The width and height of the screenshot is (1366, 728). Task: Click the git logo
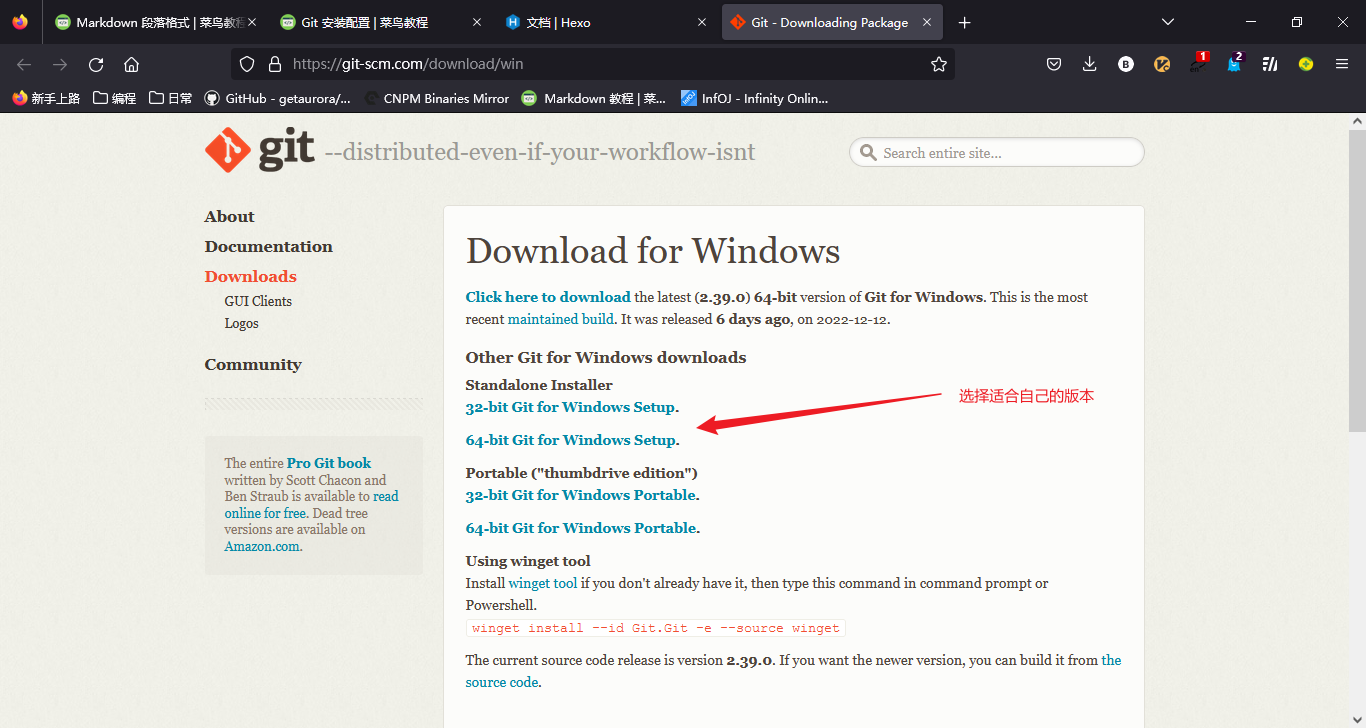point(260,150)
